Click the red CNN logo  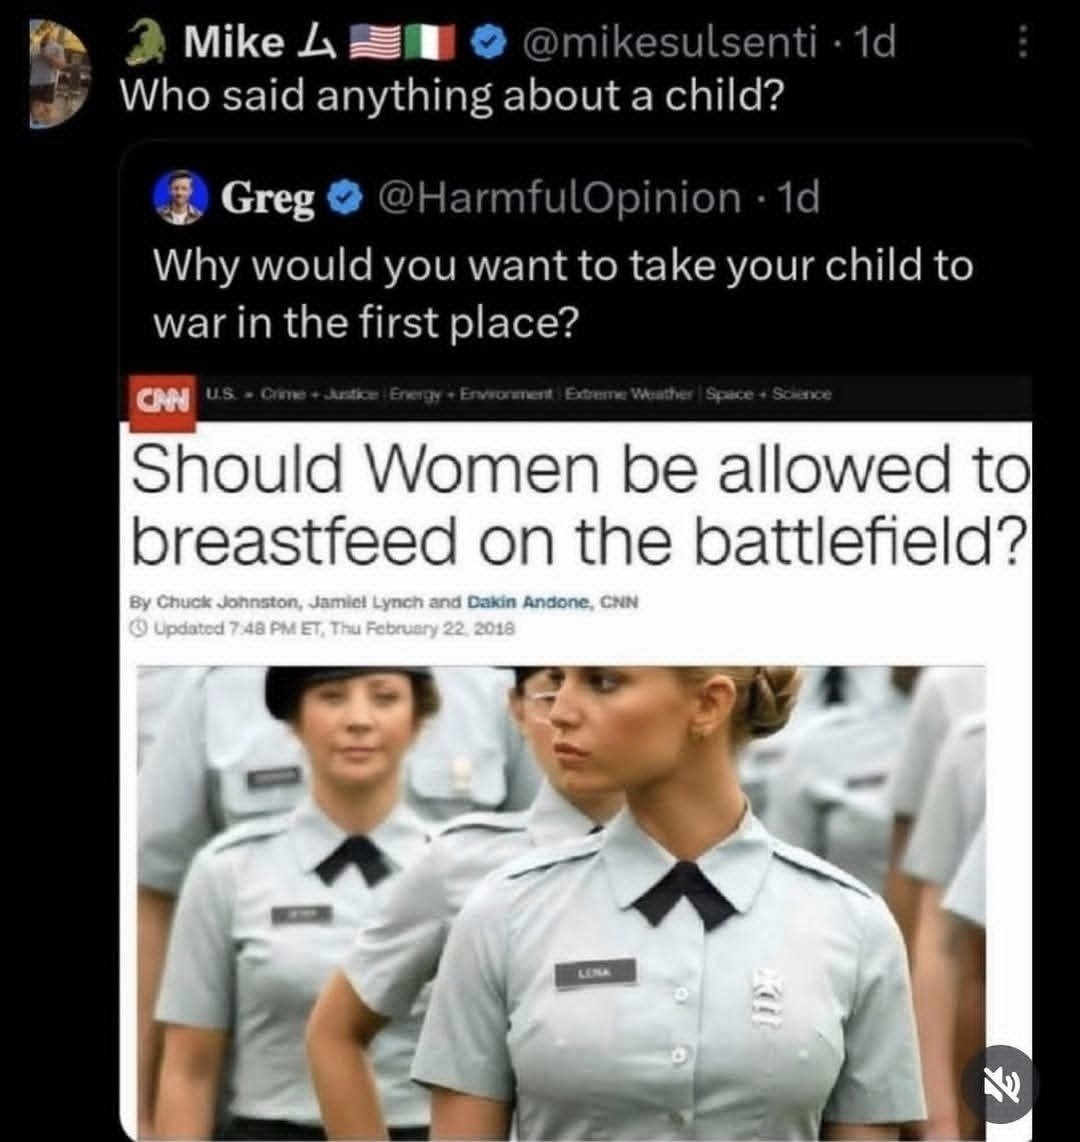pos(163,398)
